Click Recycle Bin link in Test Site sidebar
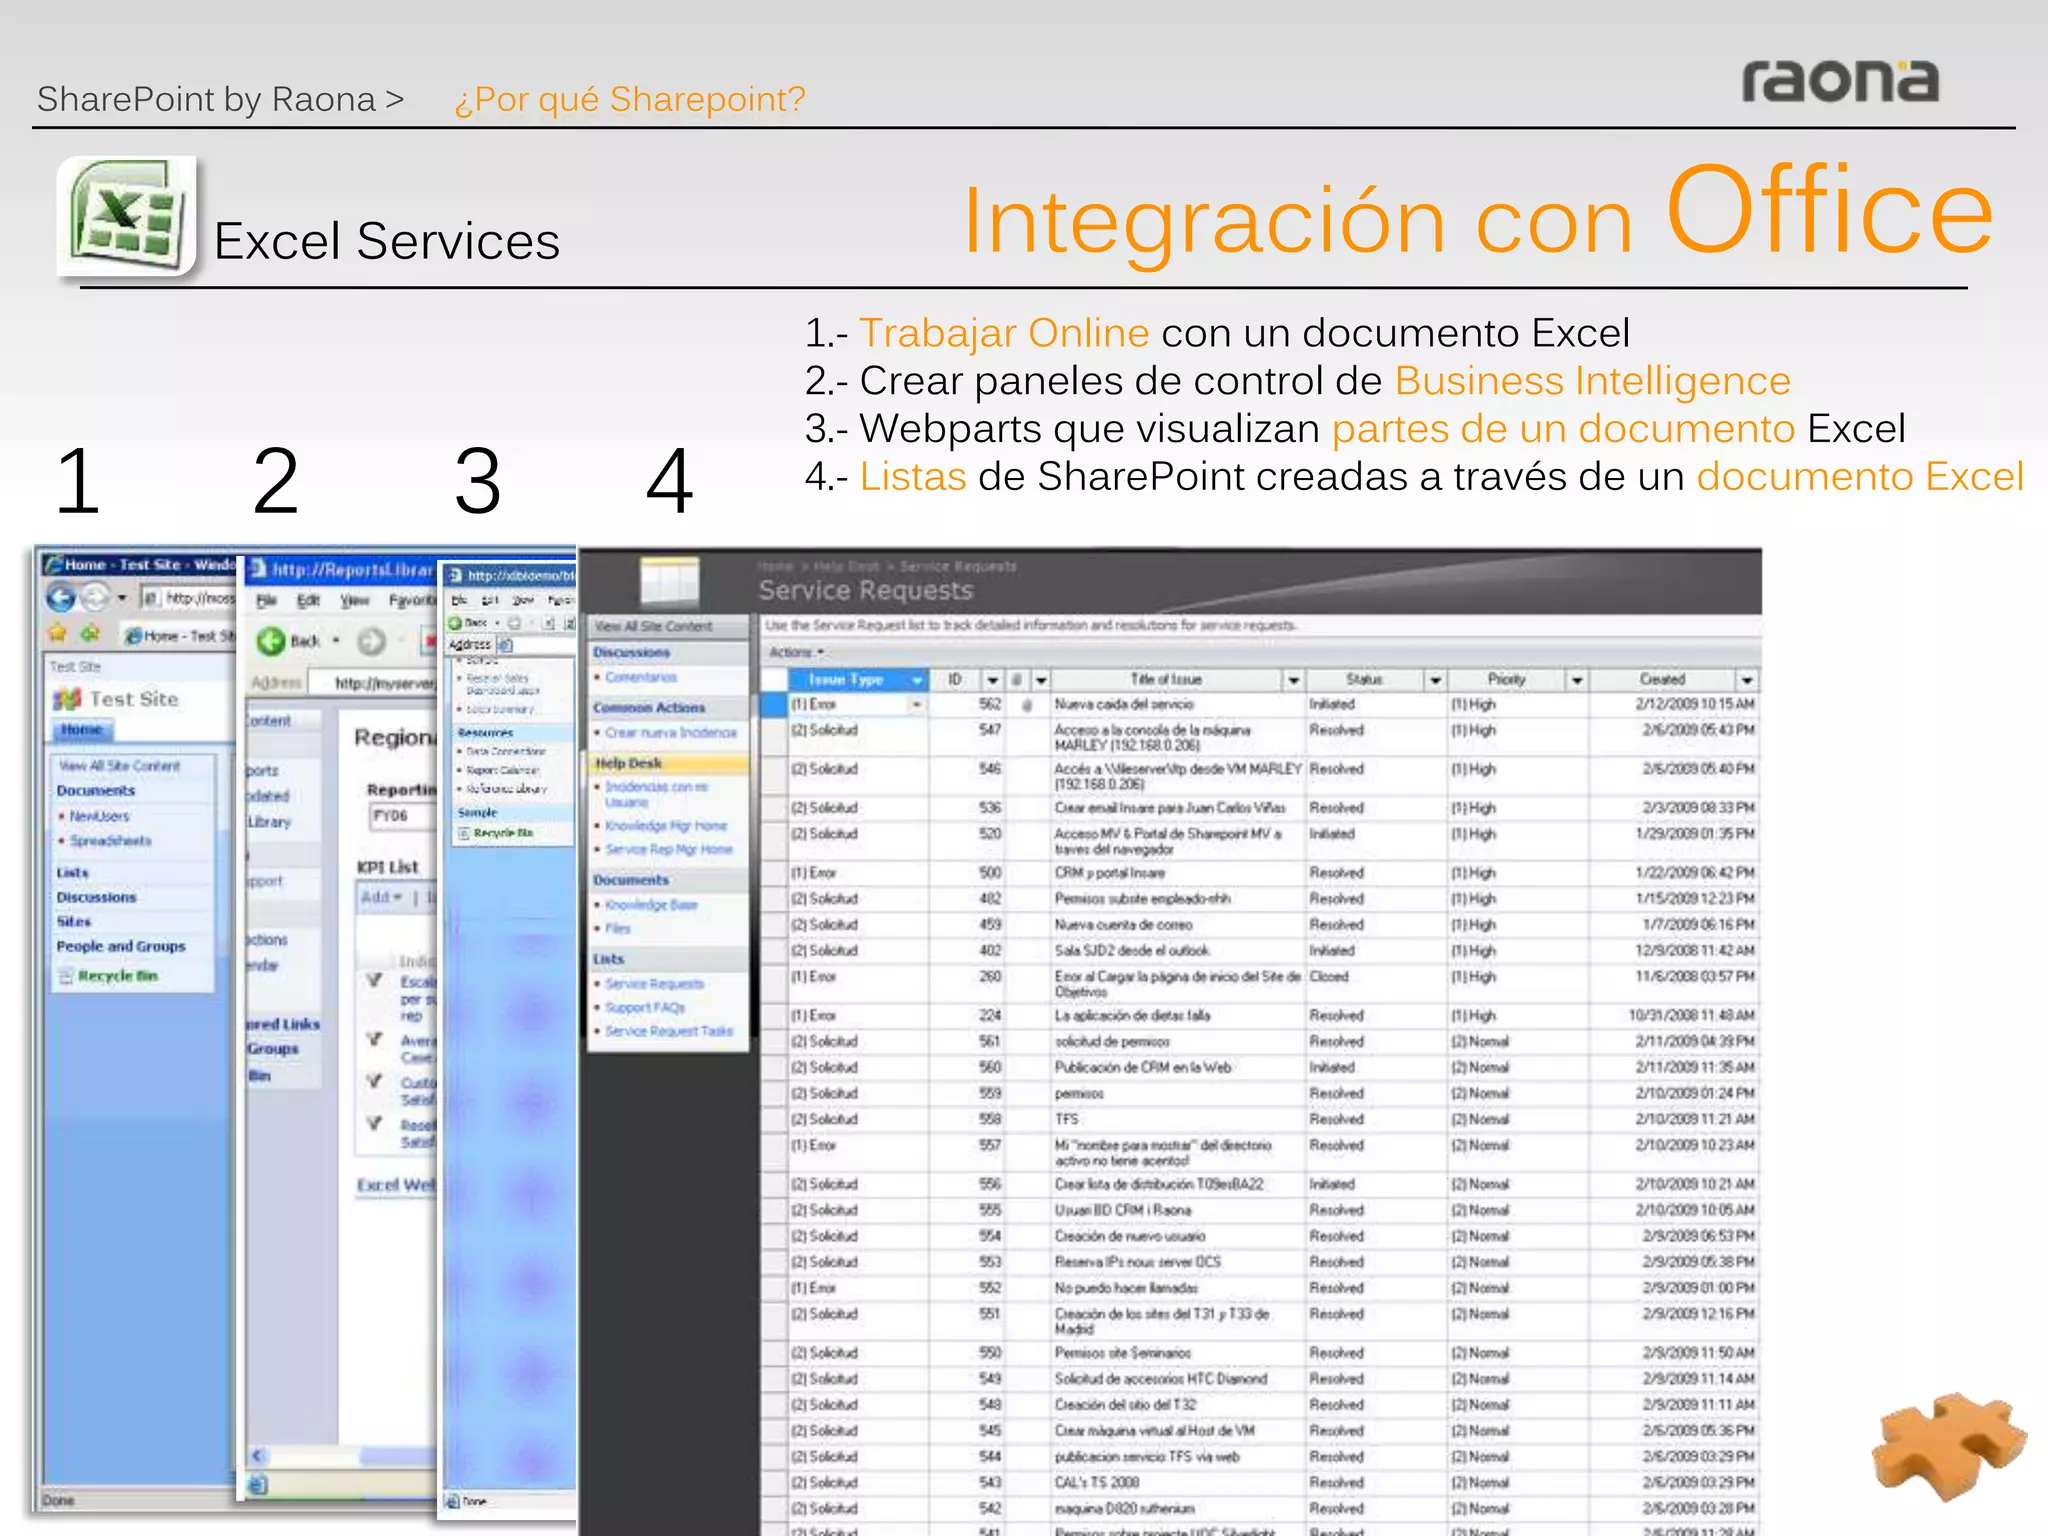The width and height of the screenshot is (2048, 1536). pyautogui.click(x=118, y=976)
